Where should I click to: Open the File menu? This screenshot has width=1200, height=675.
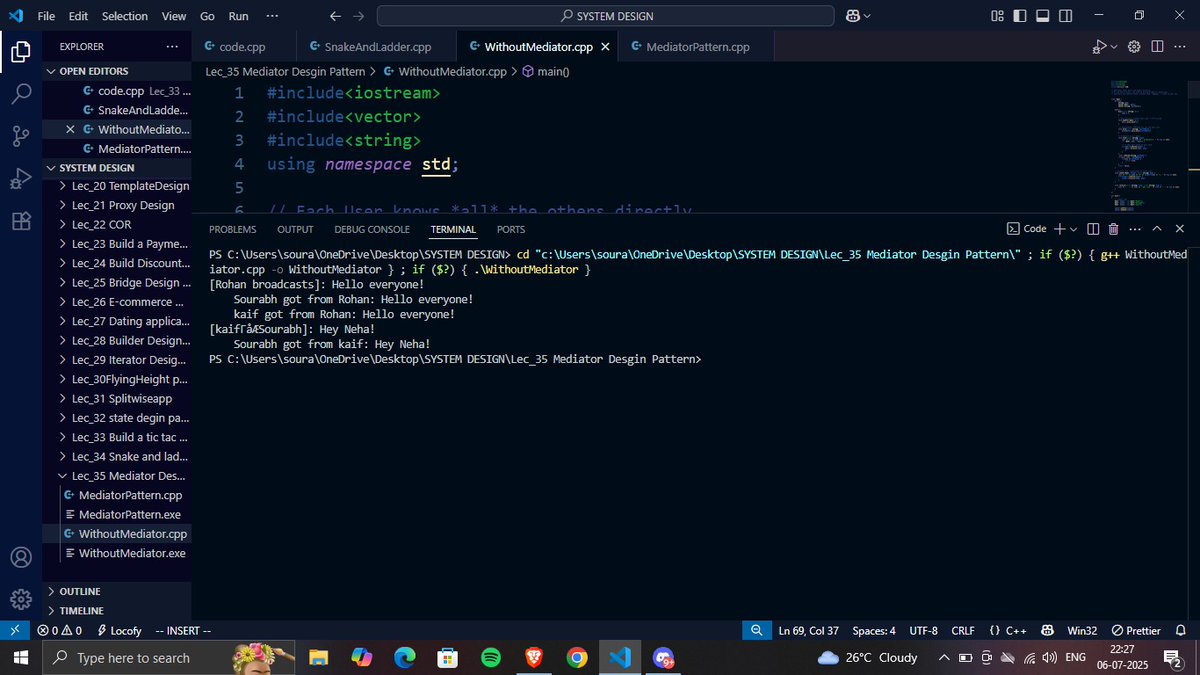46,16
